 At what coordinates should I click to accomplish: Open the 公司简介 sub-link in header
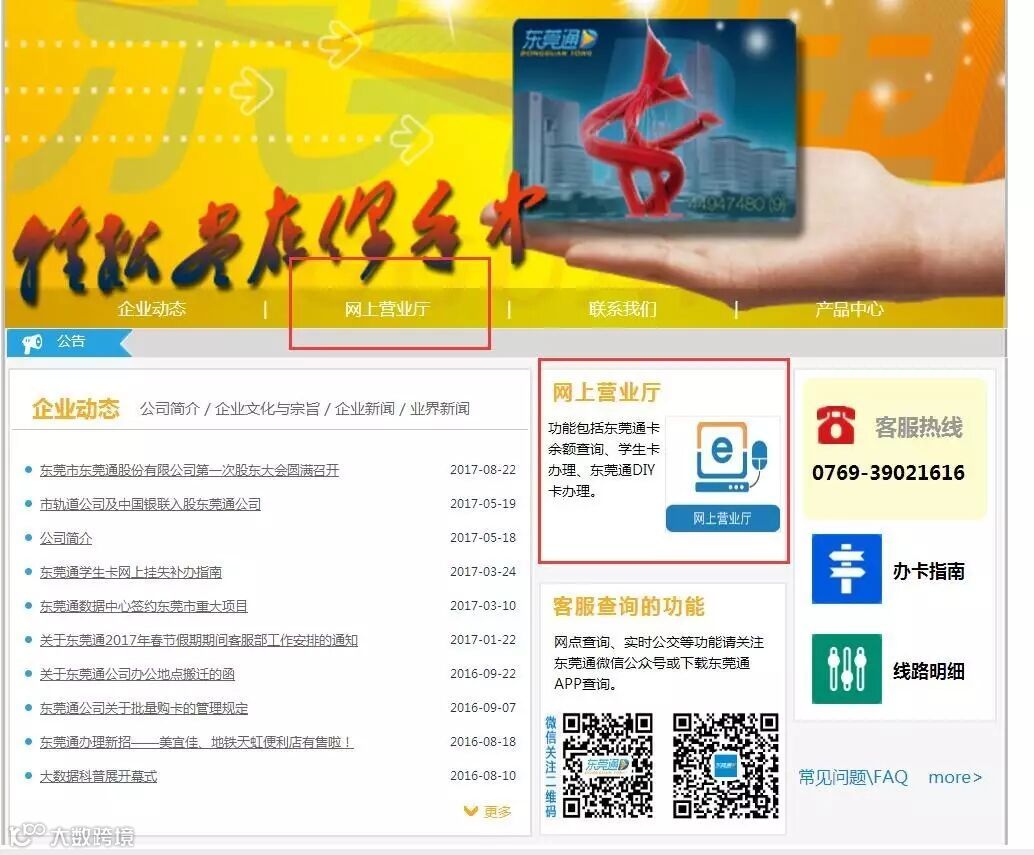click(x=169, y=409)
